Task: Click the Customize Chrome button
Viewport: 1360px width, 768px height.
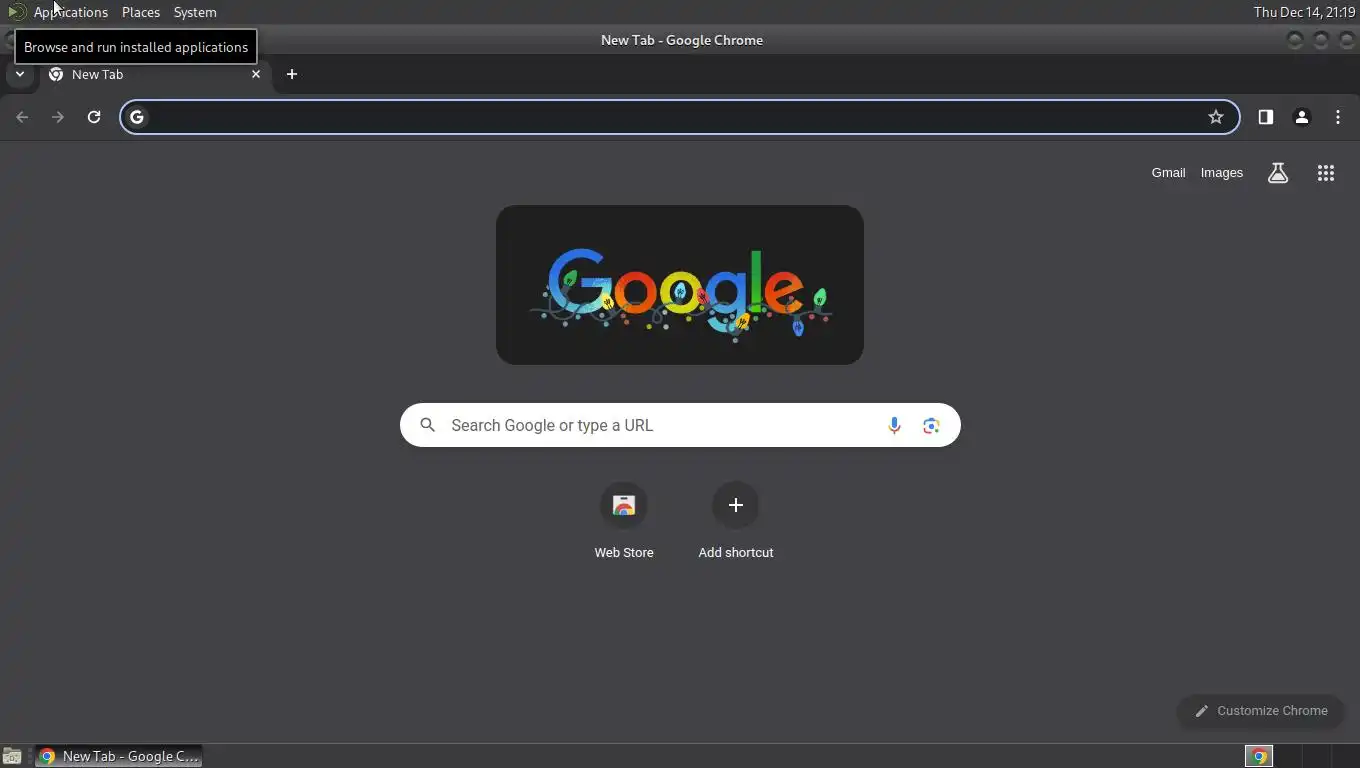Action: point(1261,711)
